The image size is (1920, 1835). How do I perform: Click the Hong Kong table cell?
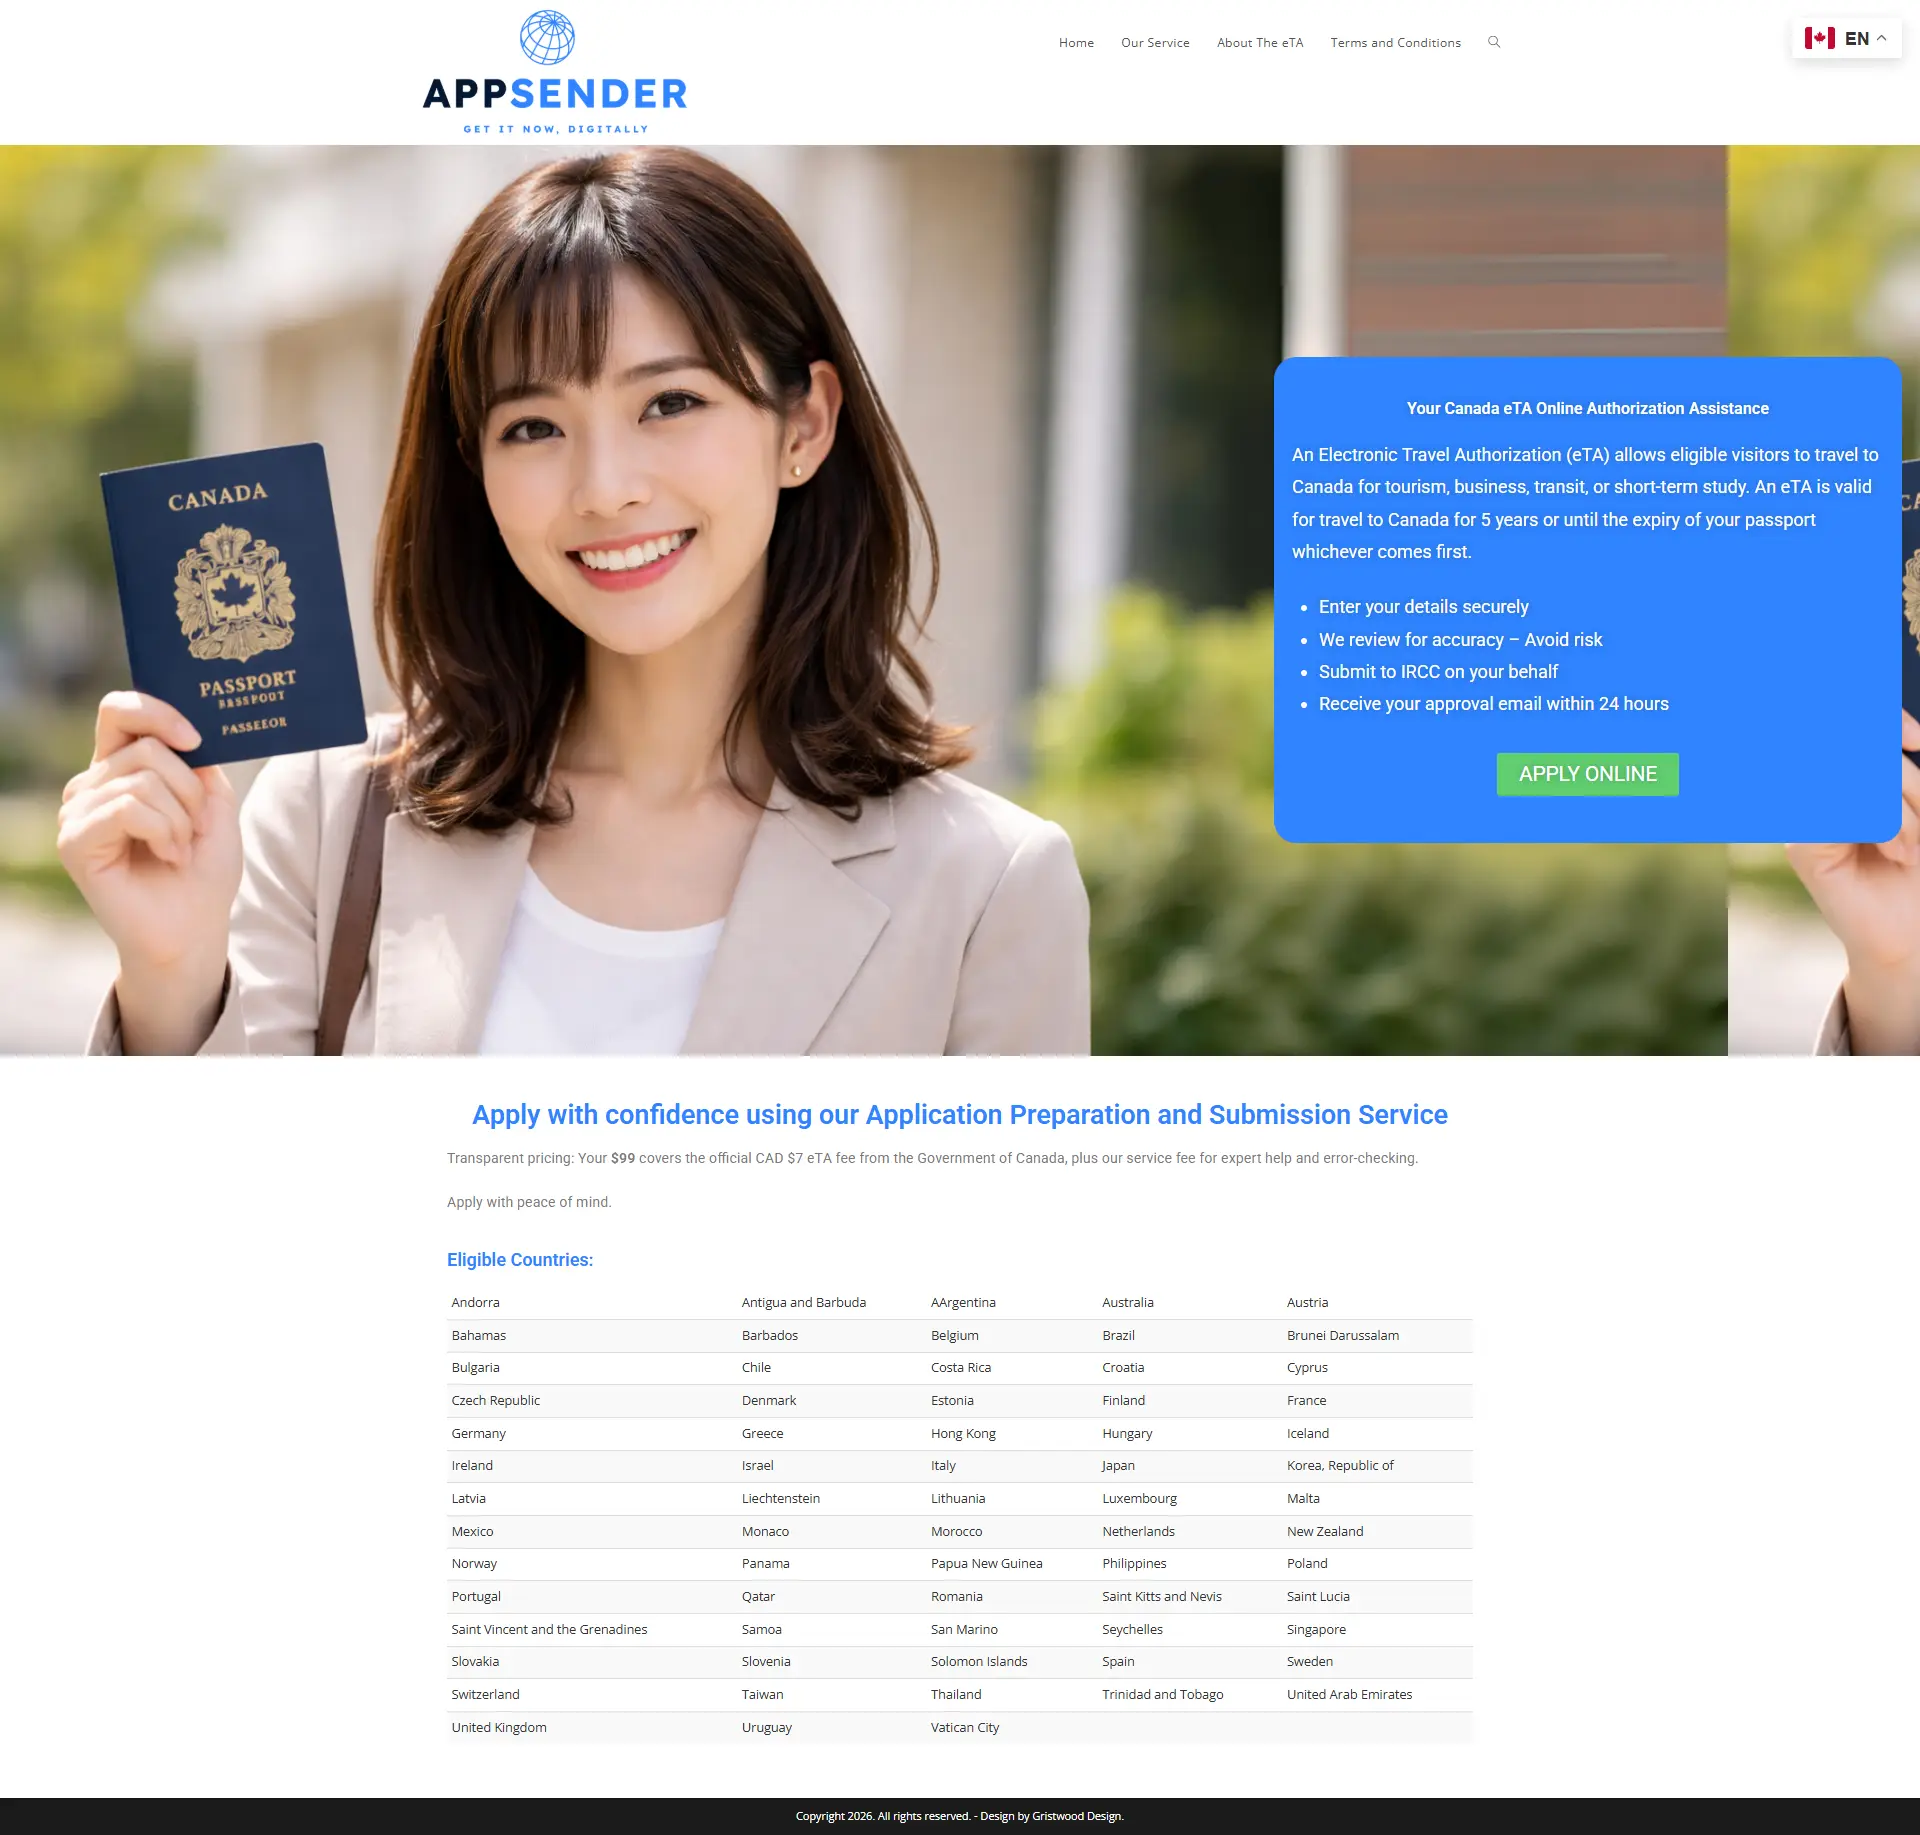(963, 1434)
